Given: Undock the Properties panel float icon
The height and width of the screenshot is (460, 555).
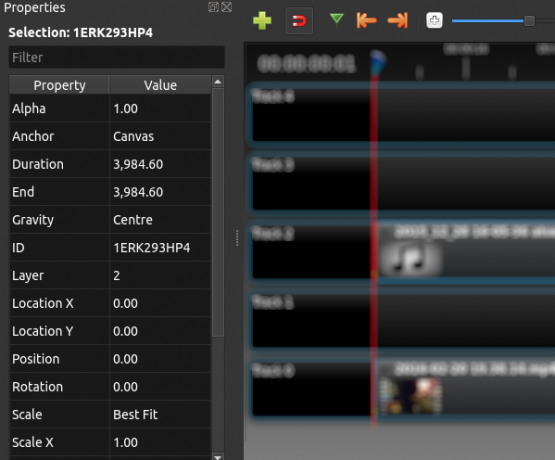Looking at the screenshot, I should (213, 7).
